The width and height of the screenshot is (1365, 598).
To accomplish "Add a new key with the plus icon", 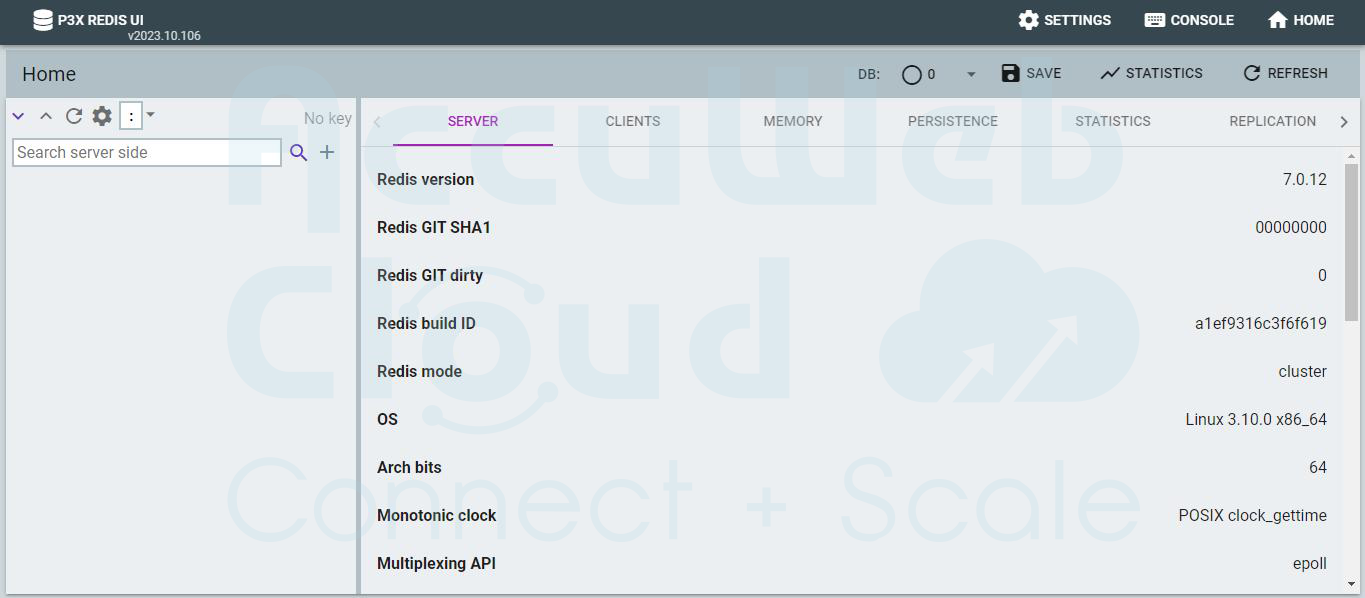I will point(327,152).
